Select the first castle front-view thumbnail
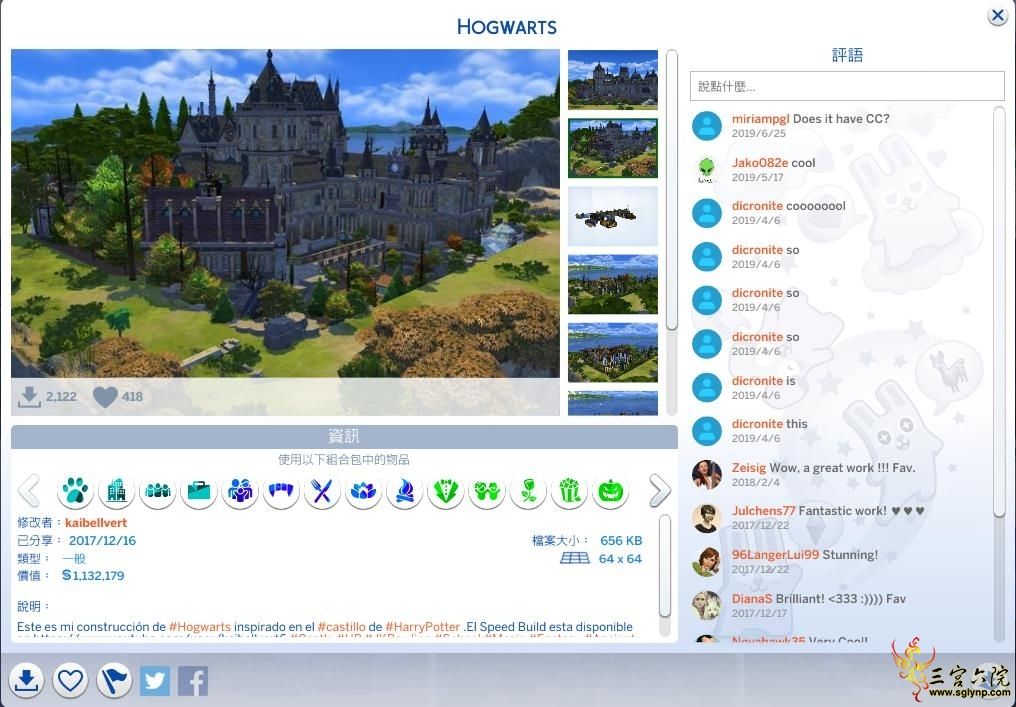Screen dimensions: 1016x707 (613, 80)
